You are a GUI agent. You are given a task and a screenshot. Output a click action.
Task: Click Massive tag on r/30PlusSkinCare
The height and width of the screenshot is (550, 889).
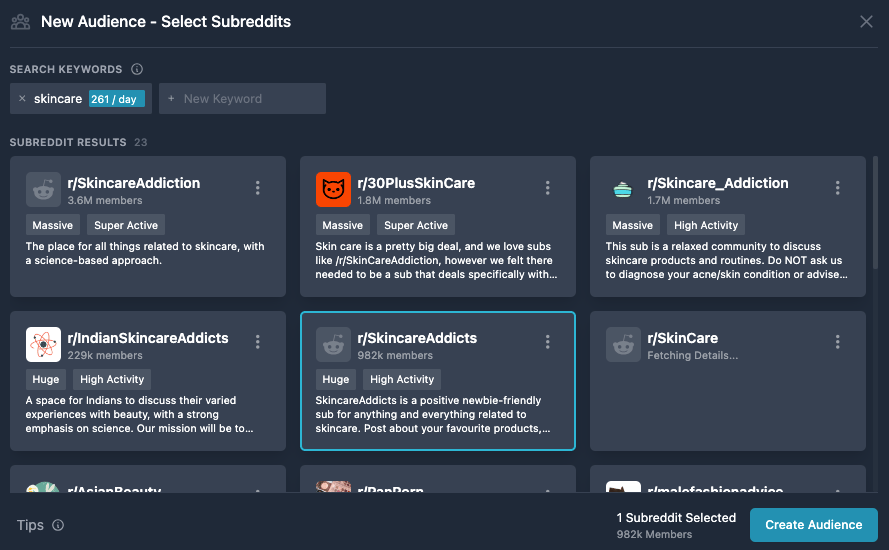pos(342,225)
